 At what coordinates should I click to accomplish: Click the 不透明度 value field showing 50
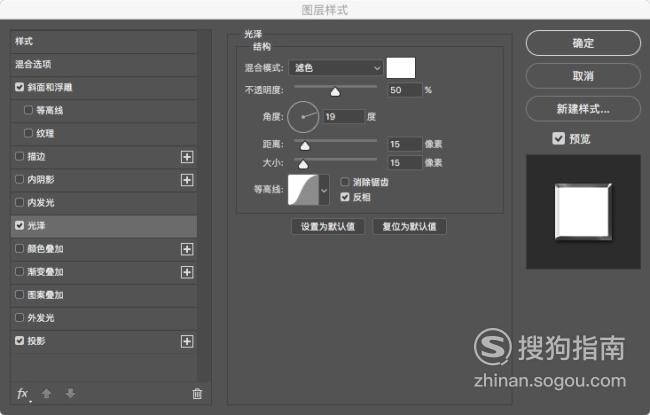click(x=404, y=90)
